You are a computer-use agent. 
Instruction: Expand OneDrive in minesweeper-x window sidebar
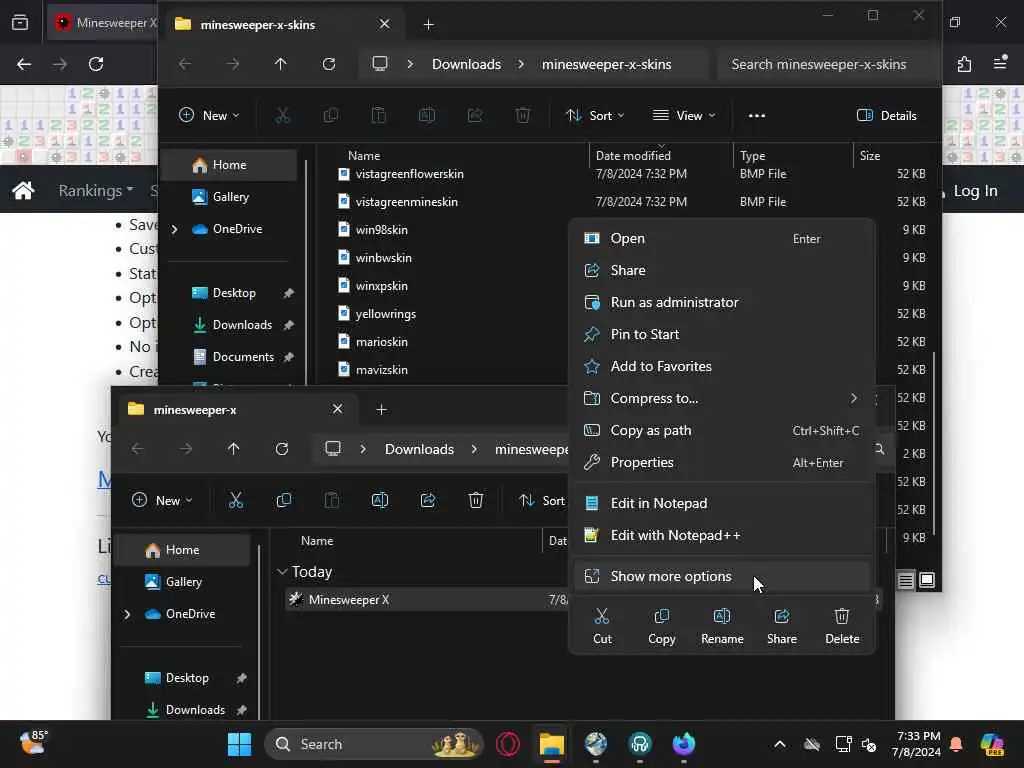(x=127, y=615)
